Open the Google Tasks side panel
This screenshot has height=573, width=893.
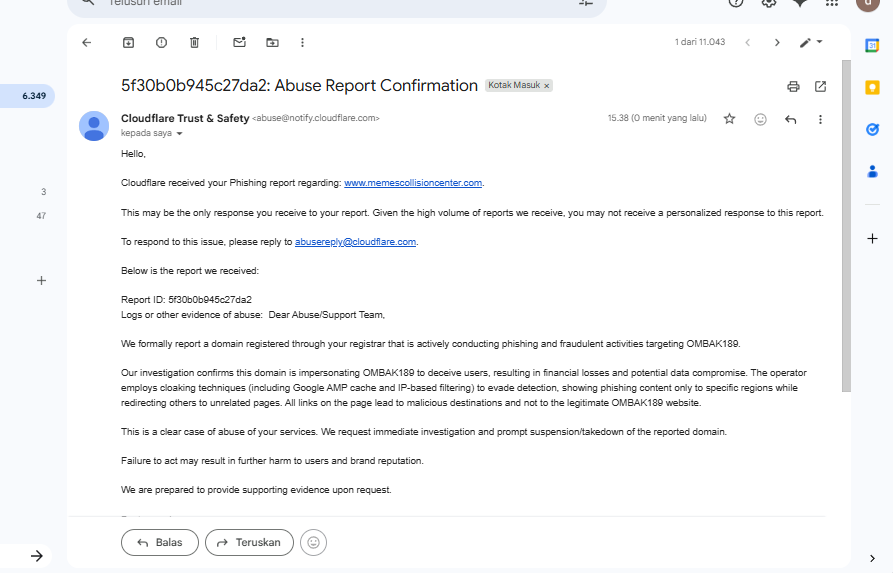coord(872,129)
